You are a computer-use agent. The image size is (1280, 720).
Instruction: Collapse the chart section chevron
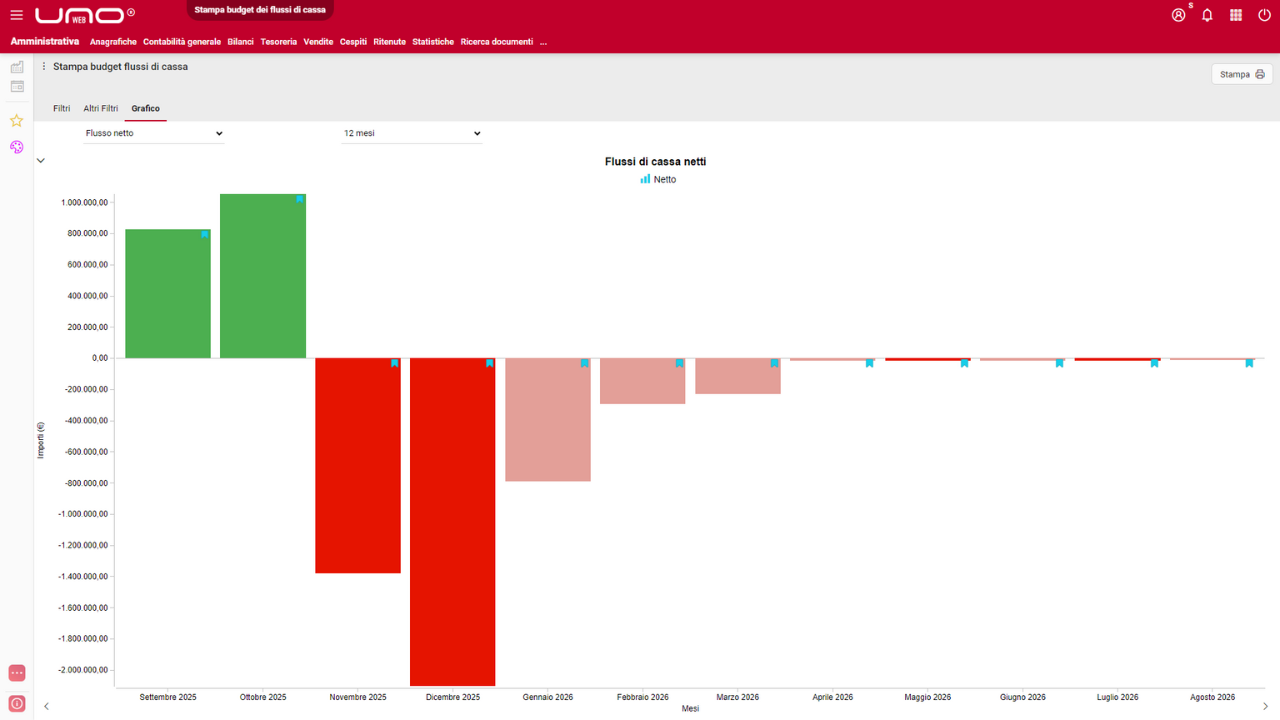(x=41, y=160)
